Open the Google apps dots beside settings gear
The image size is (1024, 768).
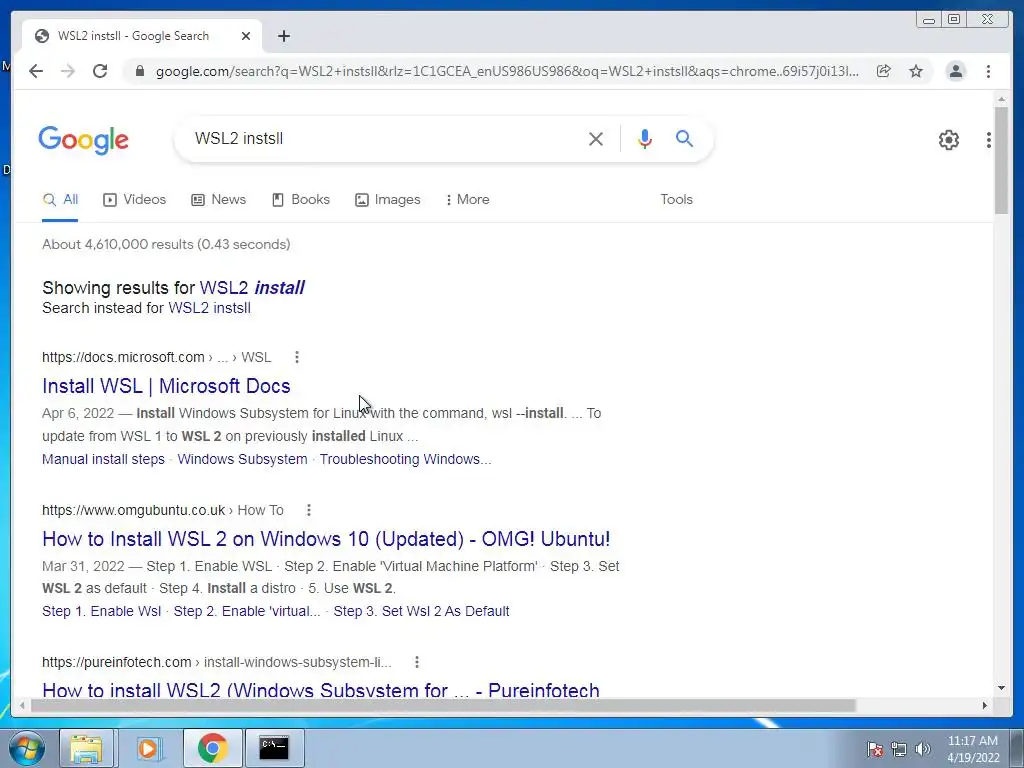coord(989,140)
